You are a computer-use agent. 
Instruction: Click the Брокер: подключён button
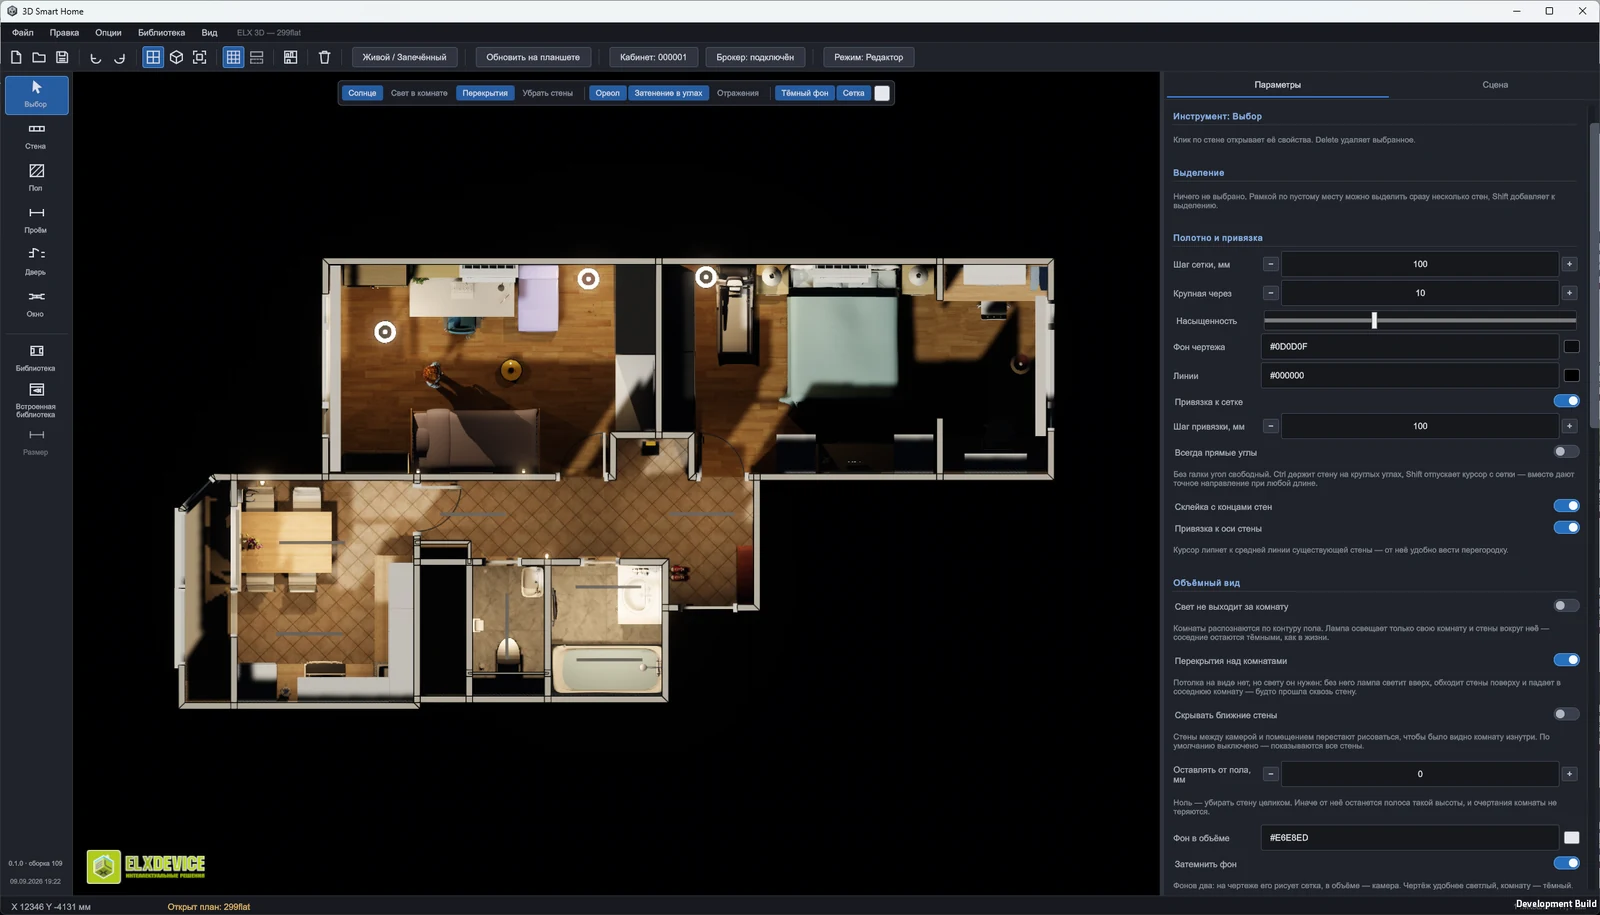pos(755,57)
